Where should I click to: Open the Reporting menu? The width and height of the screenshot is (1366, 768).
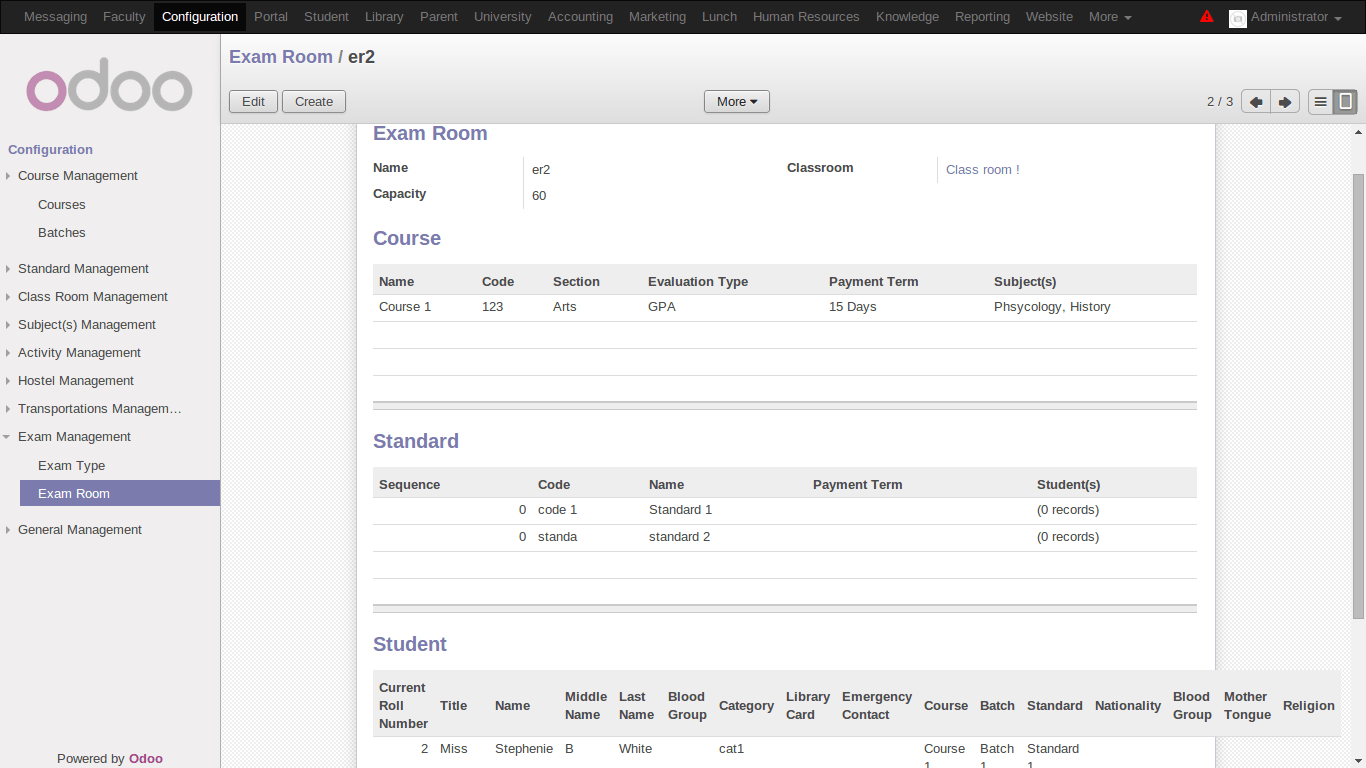point(982,17)
